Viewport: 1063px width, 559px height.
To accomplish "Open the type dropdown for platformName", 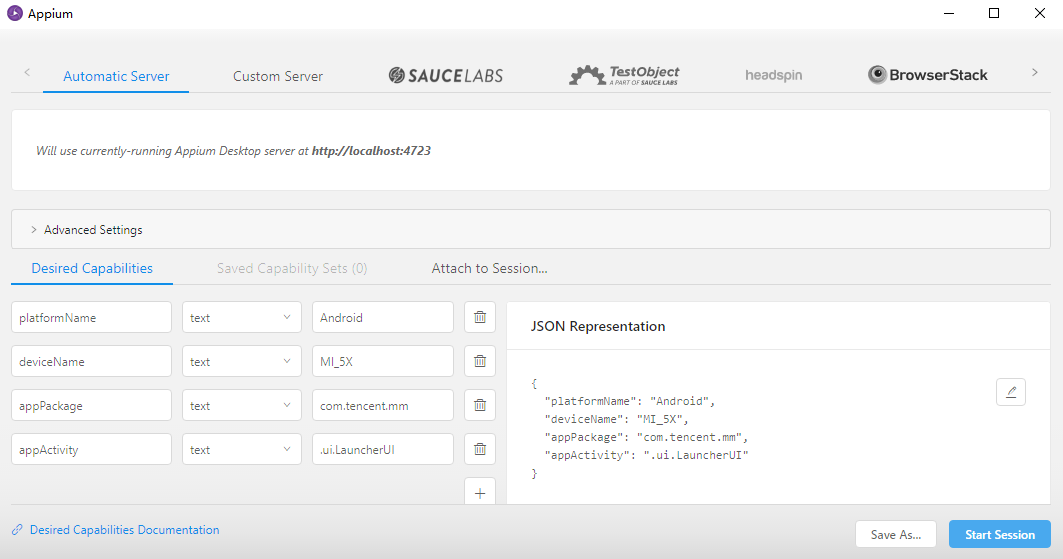I will (241, 317).
